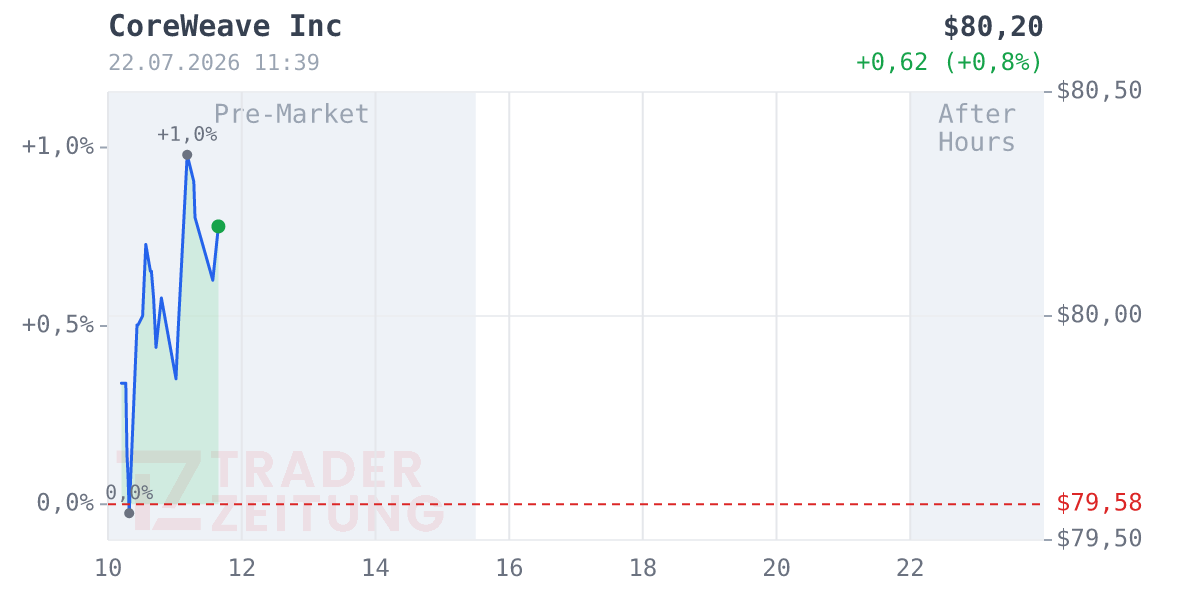This screenshot has height=600, width=1200.
Task: Click the 12 hour axis tick
Action: click(x=242, y=568)
